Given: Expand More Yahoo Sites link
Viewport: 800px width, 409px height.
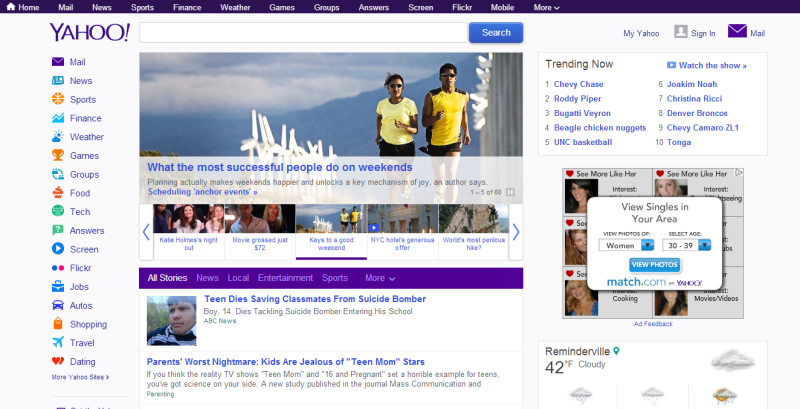Looking at the screenshot, I should point(80,377).
